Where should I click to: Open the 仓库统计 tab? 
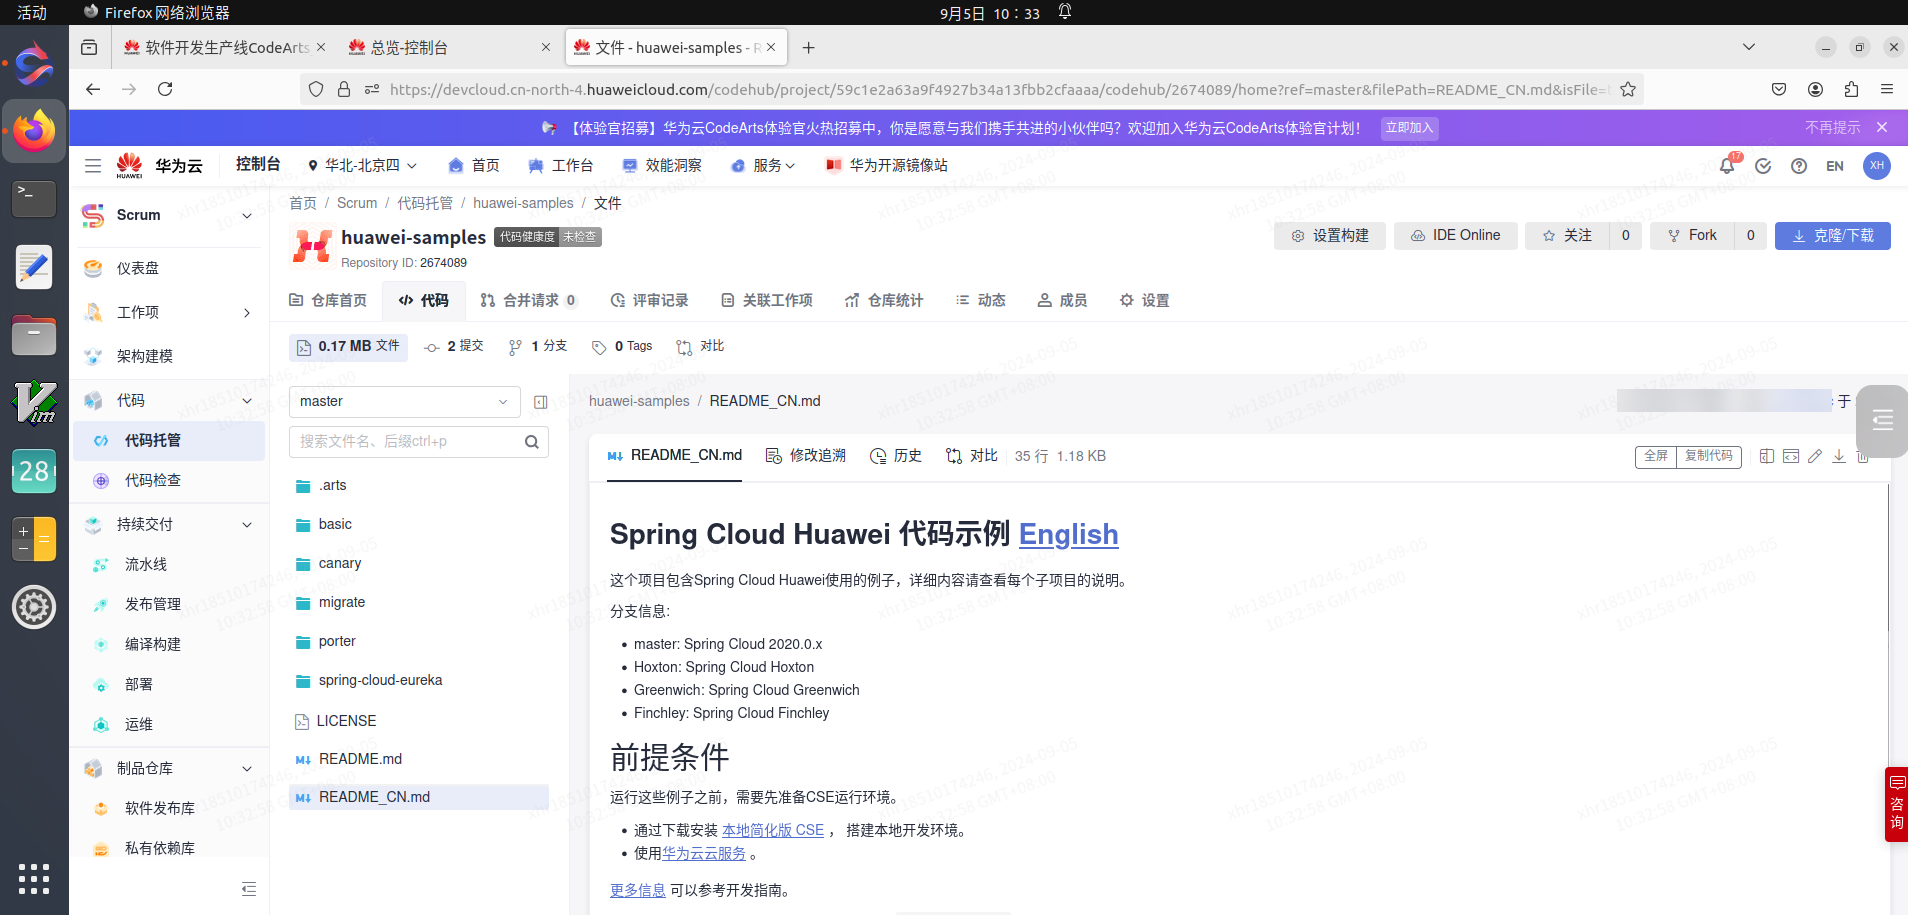[884, 300]
